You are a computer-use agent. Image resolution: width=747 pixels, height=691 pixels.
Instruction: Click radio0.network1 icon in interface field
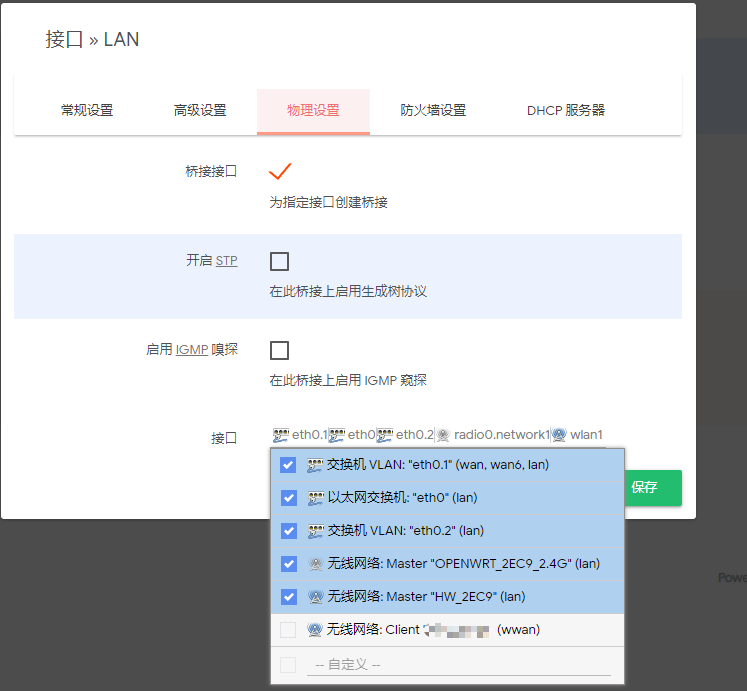443,435
